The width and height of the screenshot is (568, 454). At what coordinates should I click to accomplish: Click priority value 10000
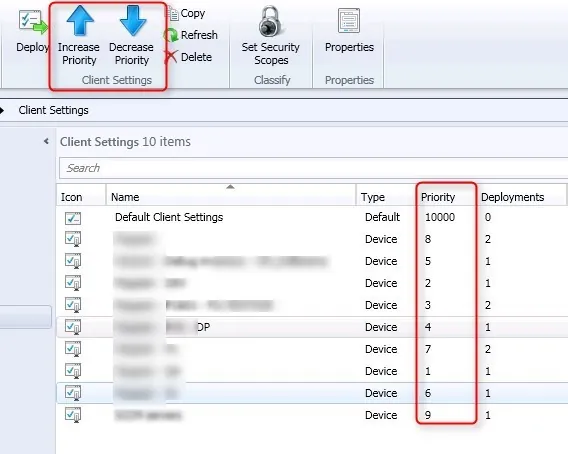coord(440,217)
